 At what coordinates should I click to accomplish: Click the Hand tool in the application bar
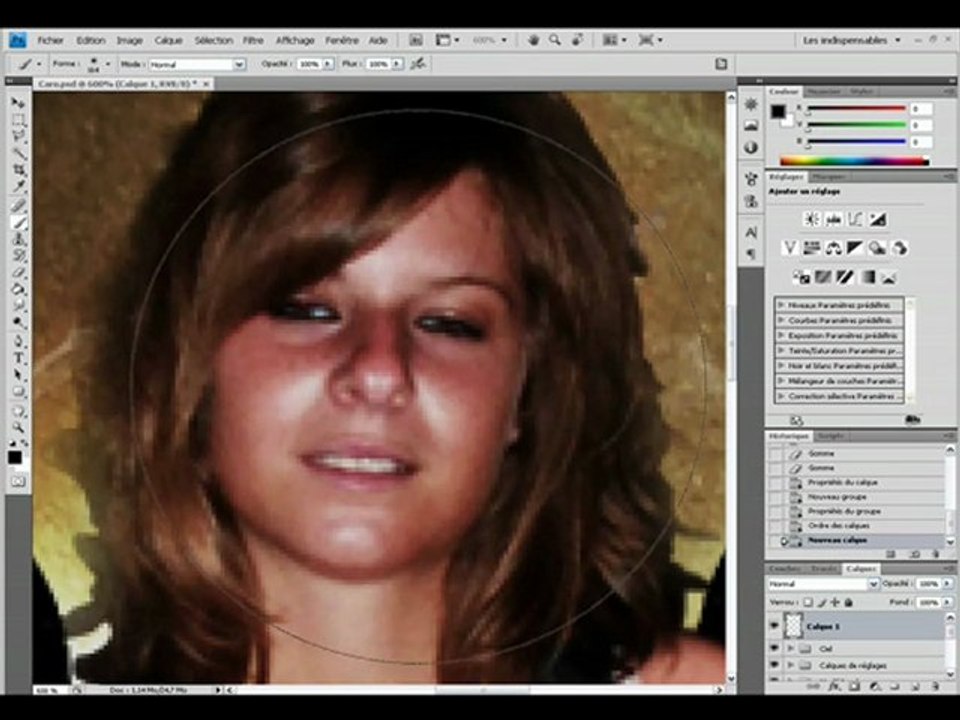pyautogui.click(x=533, y=40)
